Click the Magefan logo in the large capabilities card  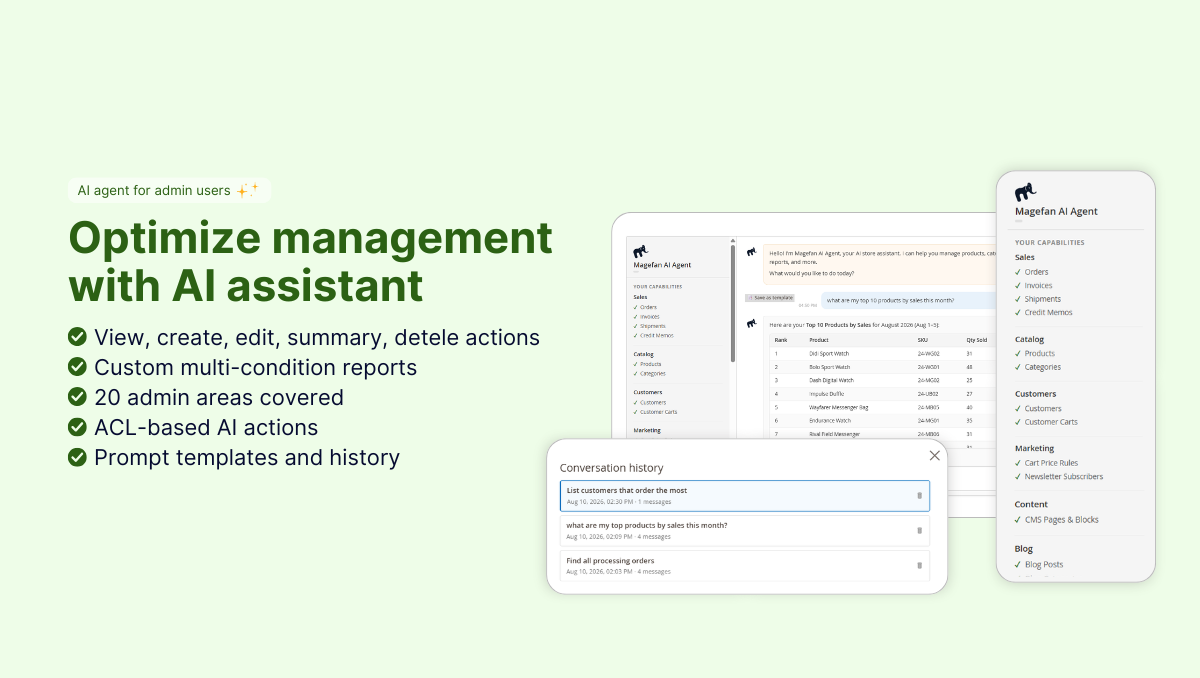coord(1025,192)
